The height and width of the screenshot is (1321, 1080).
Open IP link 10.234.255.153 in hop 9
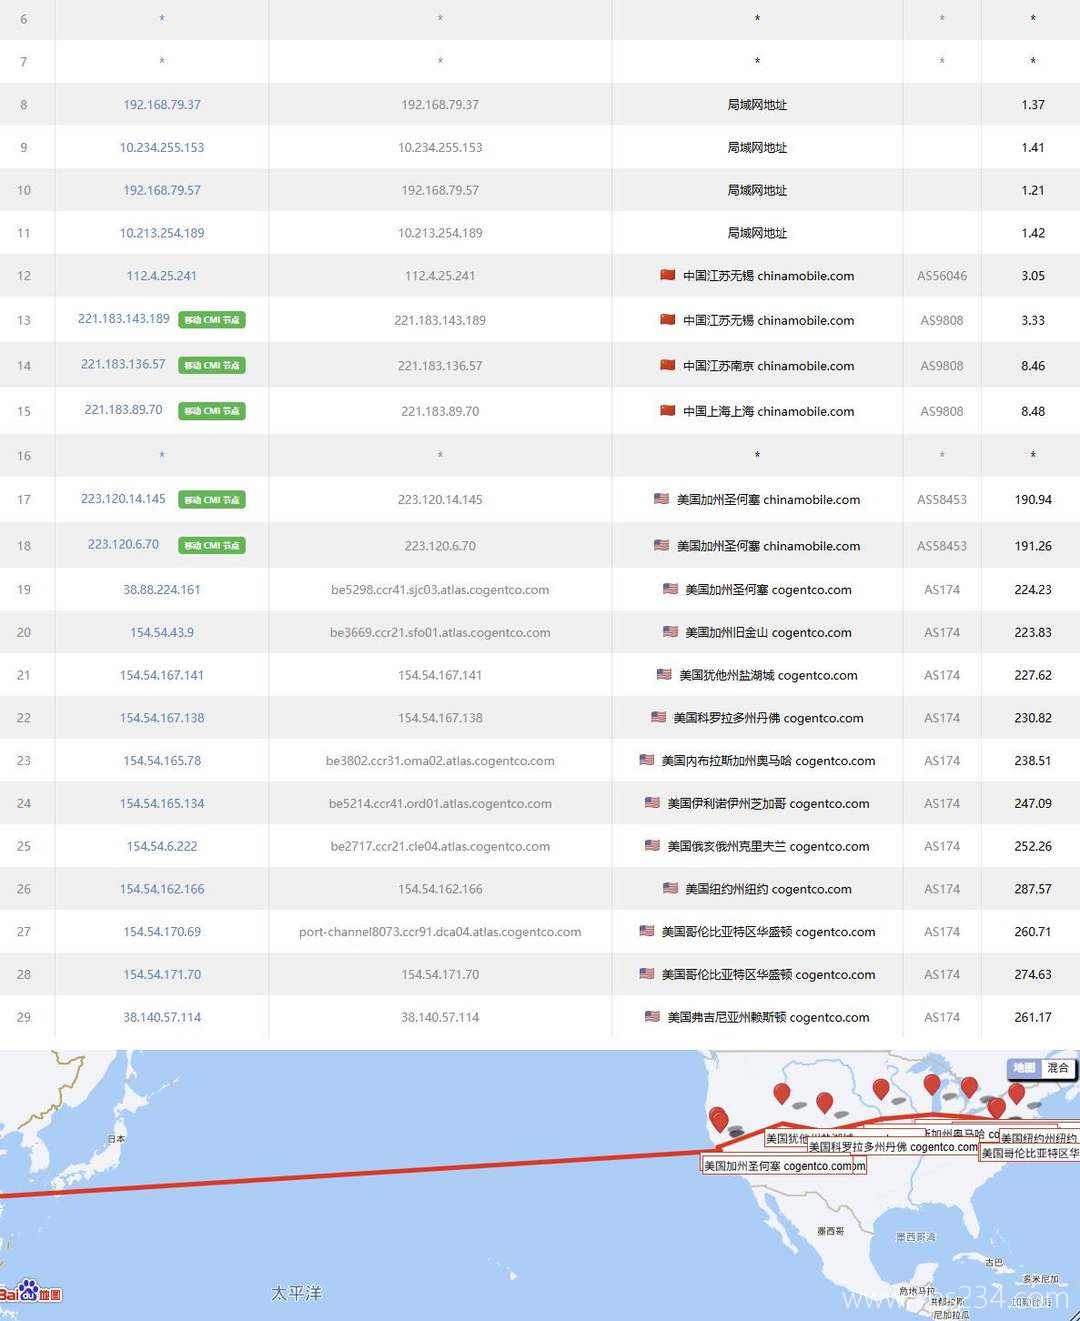click(162, 147)
